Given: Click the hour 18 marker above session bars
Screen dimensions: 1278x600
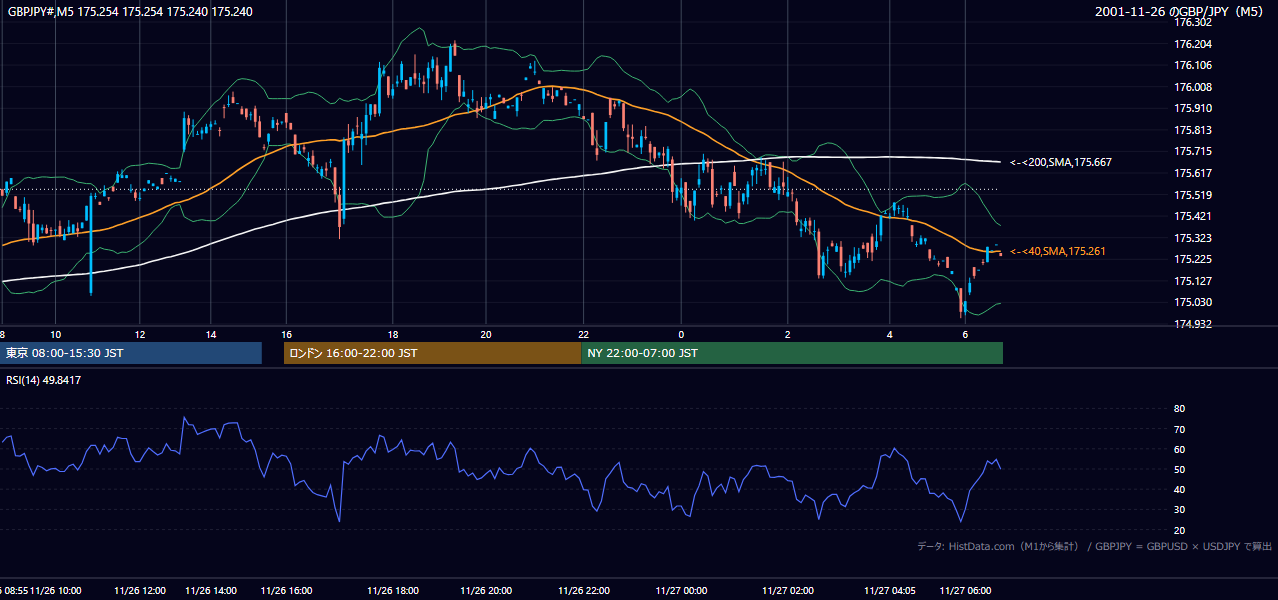Looking at the screenshot, I should [393, 334].
